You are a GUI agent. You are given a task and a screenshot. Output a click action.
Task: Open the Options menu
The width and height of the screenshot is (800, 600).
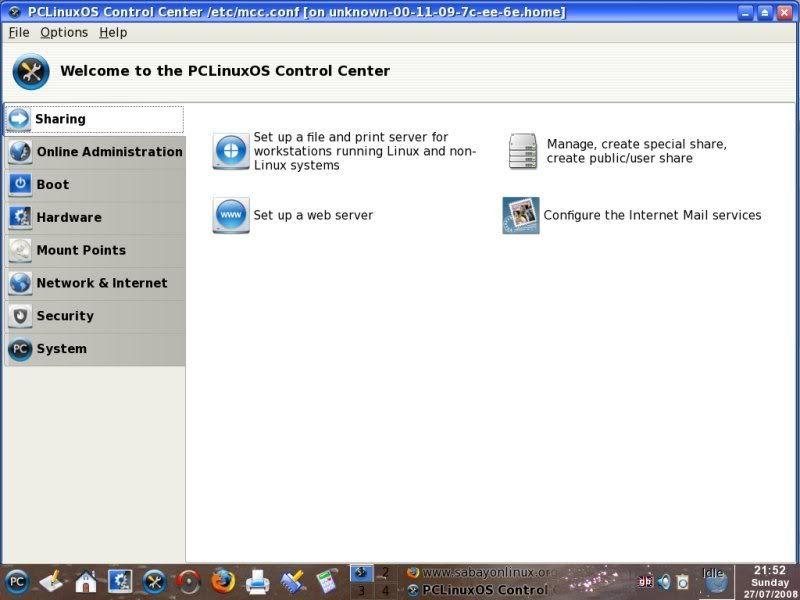(x=64, y=33)
